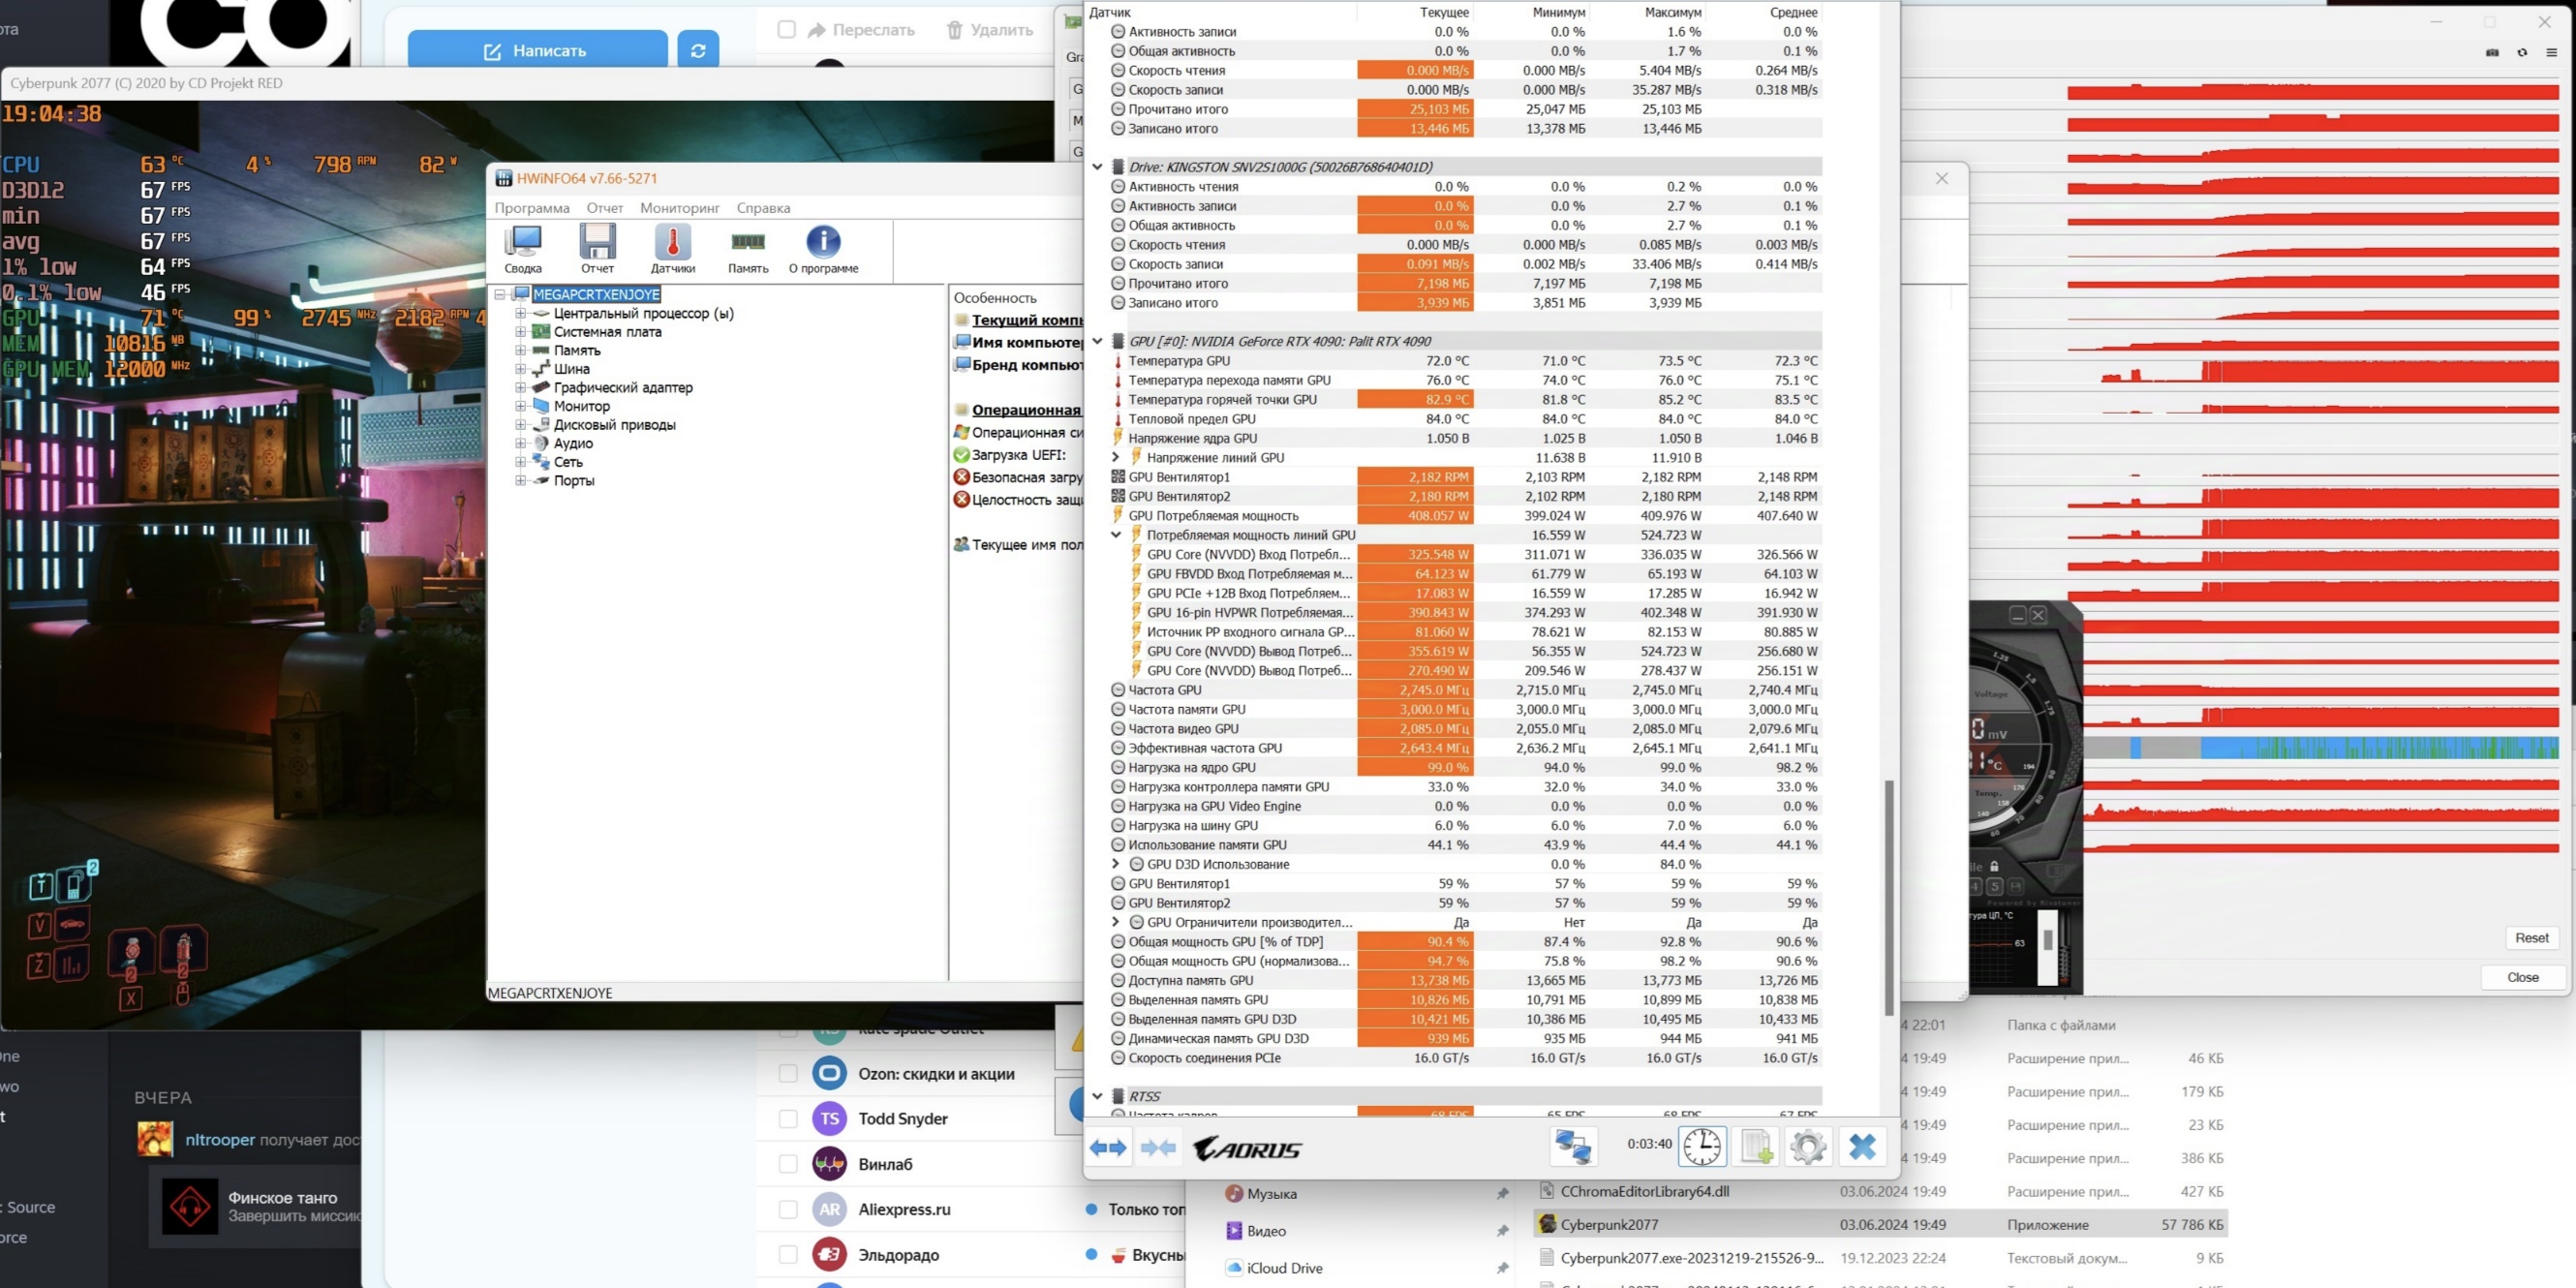Click the expand-columns double arrow icon

1107,1147
